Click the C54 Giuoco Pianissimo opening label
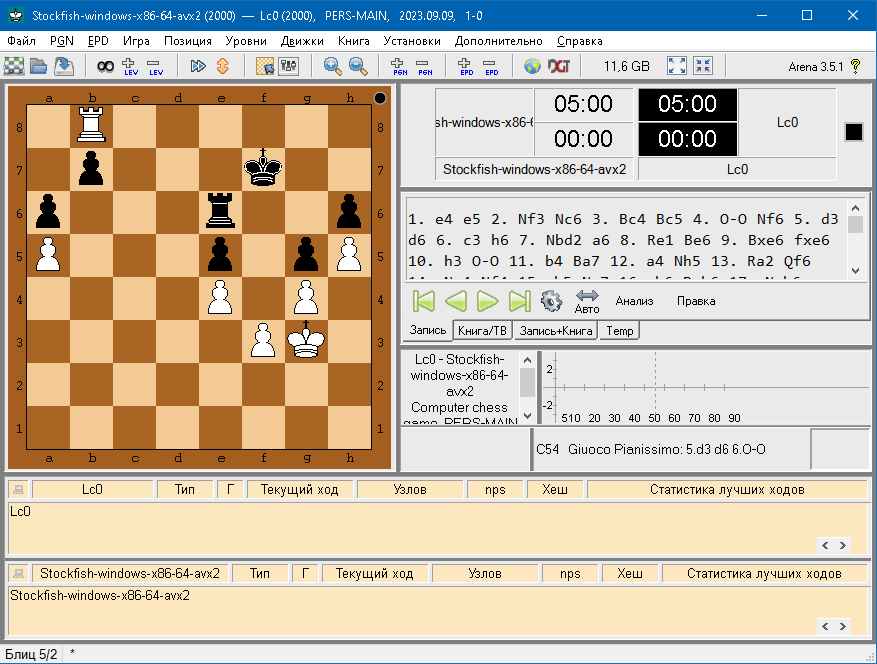 tap(650, 449)
